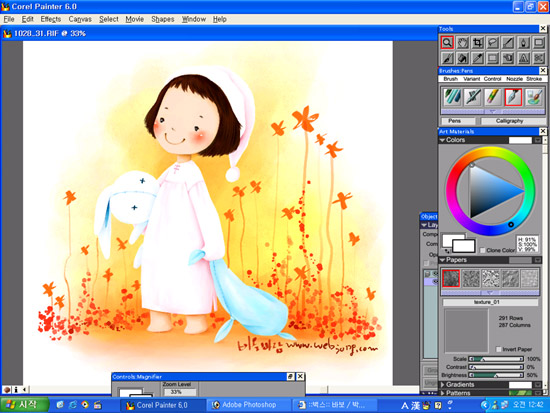Select the Grabber hand tool

(463, 43)
